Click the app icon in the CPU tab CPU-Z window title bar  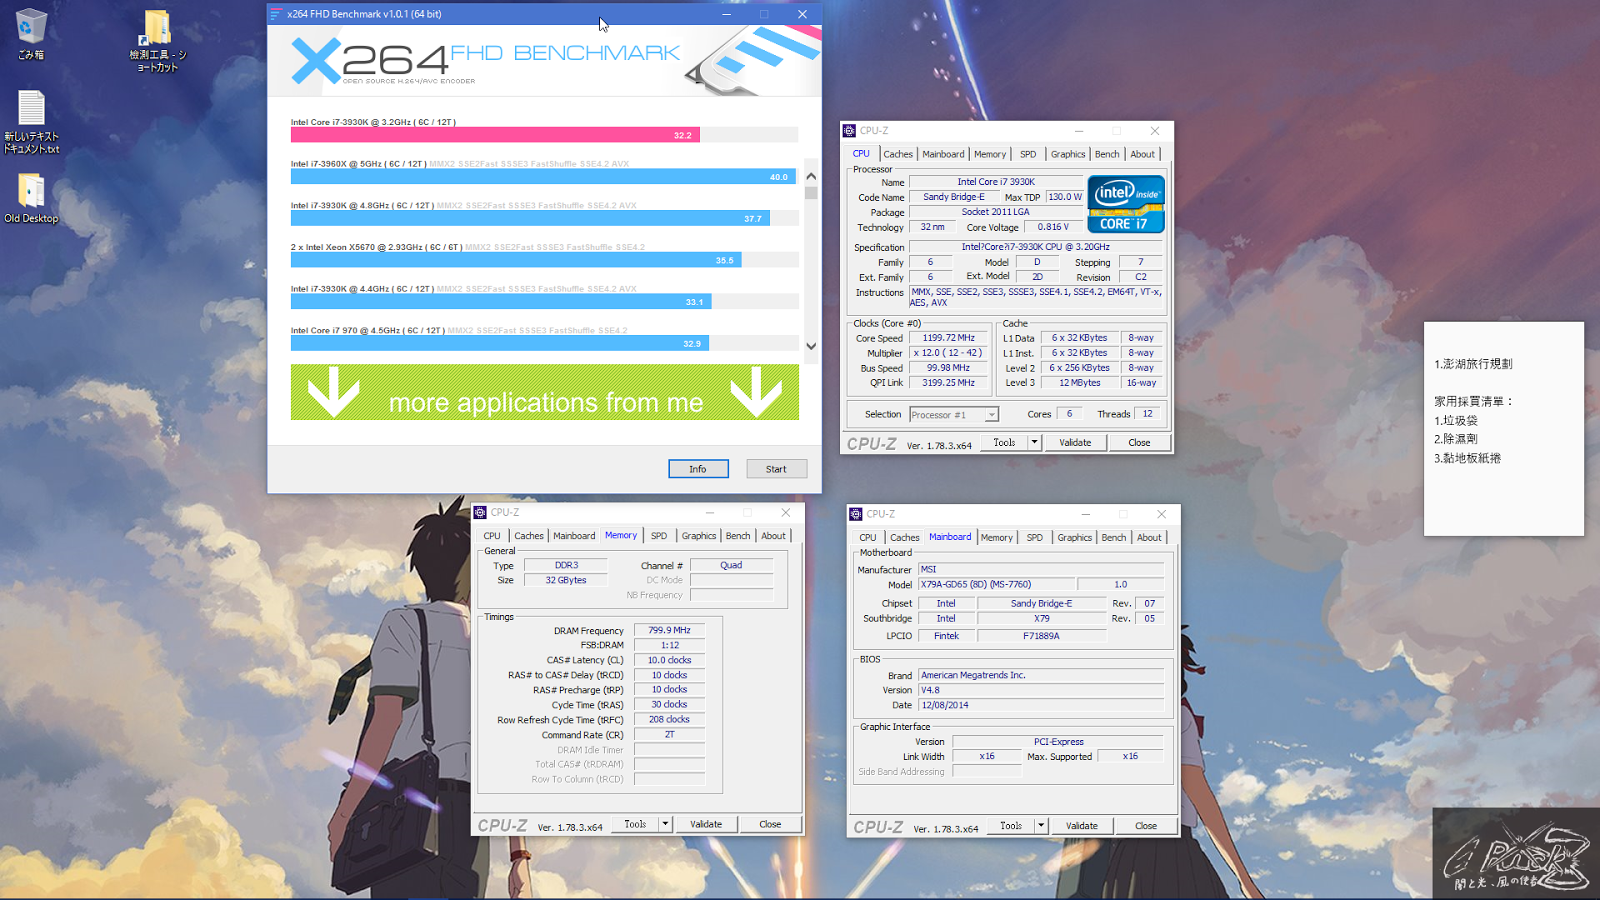849,131
